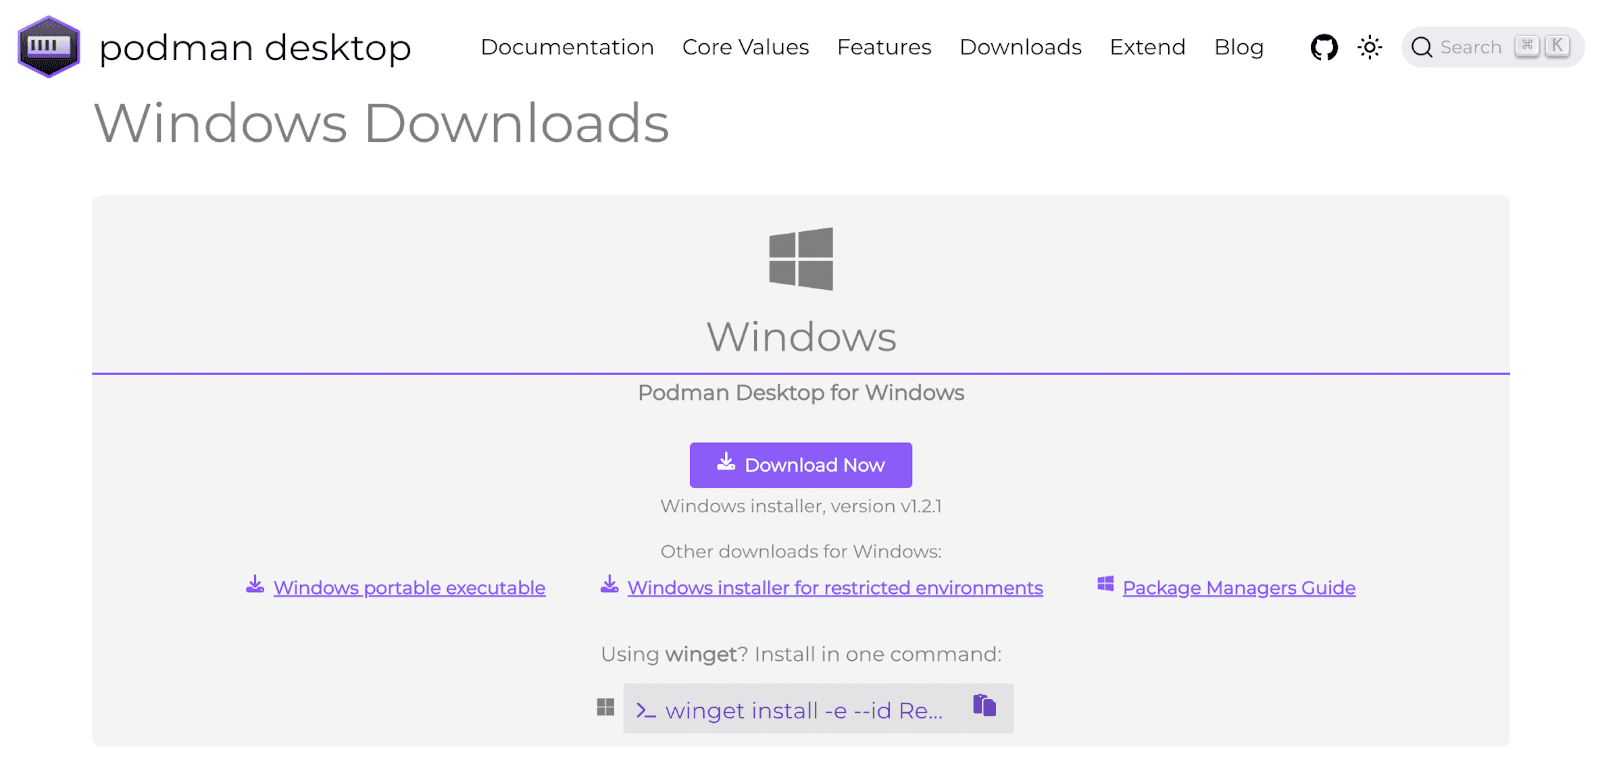Viewport: 1600px width, 774px height.
Task: Click the Windows Downloads page heading
Action: tap(381, 123)
